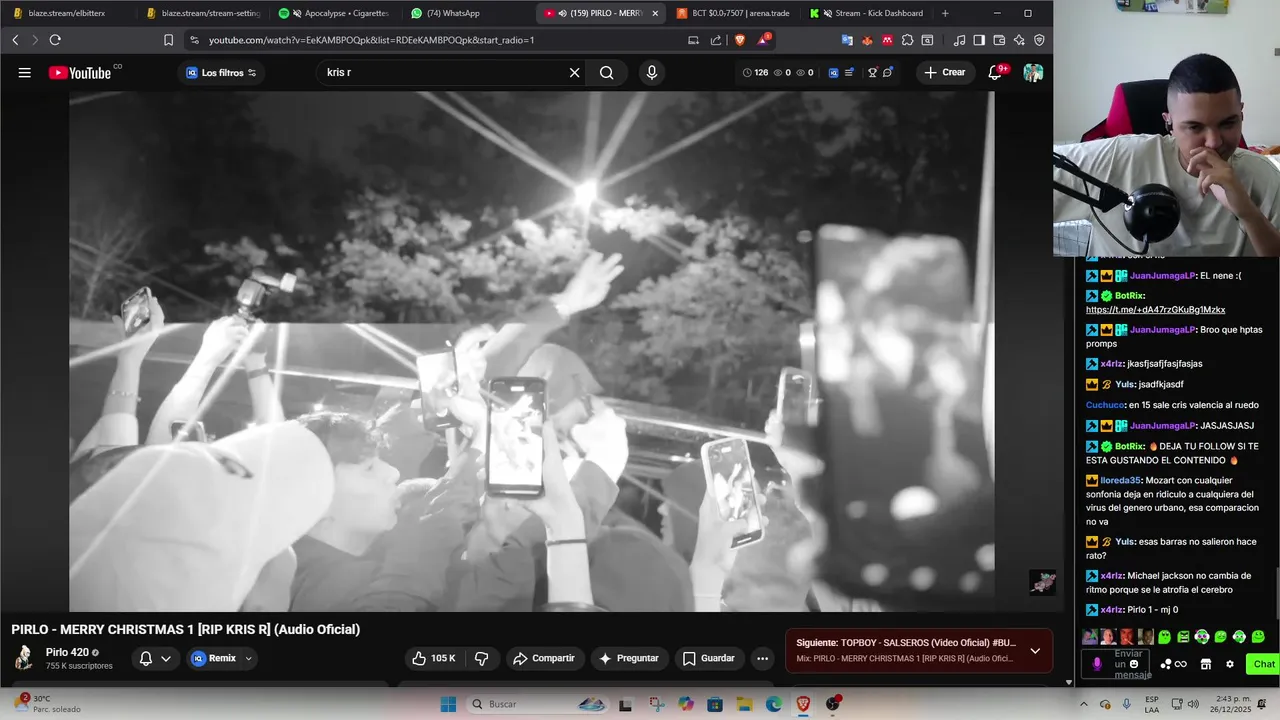The width and height of the screenshot is (1280, 720).
Task: Switch to Stream - Kick Dashboard tab
Action: [866, 13]
